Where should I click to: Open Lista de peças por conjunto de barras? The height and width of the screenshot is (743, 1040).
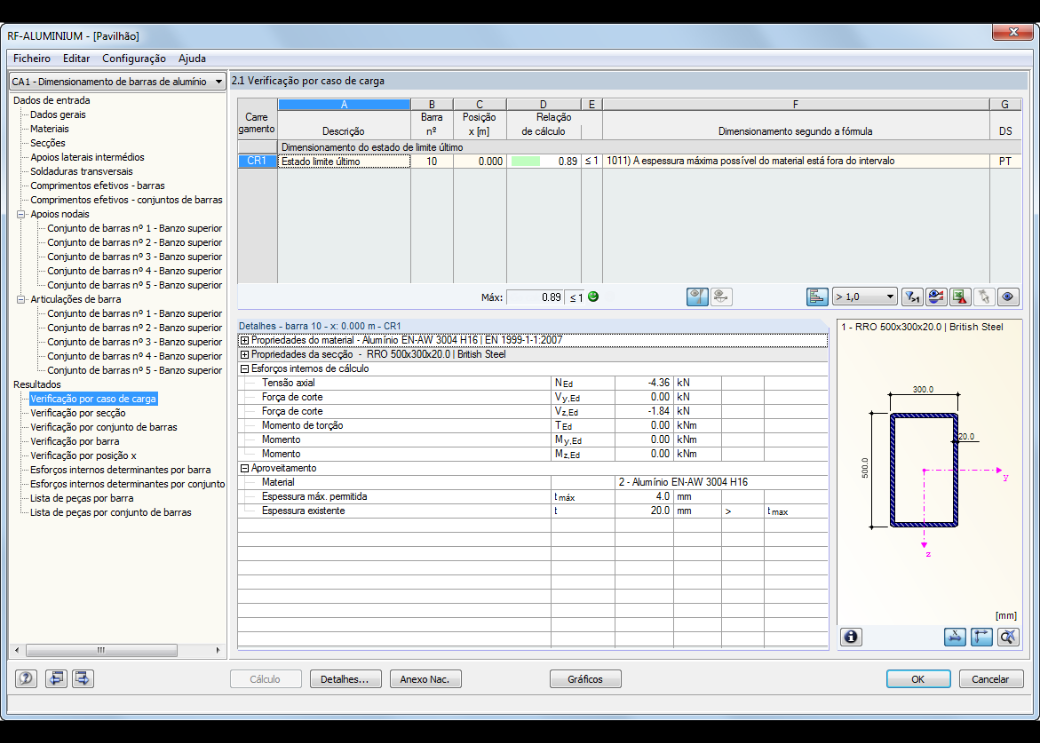[111, 512]
